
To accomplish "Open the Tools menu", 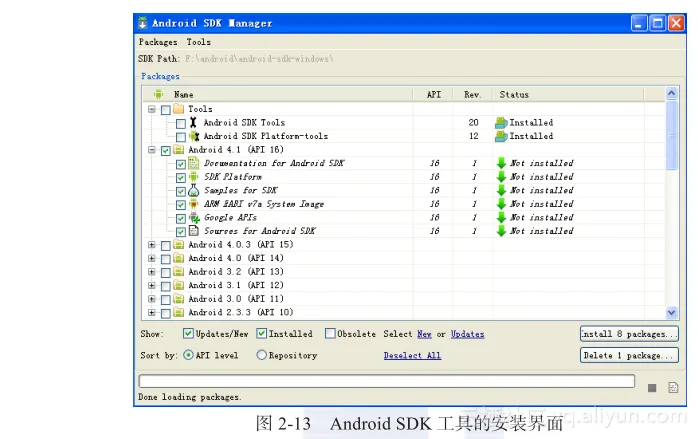I will pyautogui.click(x=198, y=42).
